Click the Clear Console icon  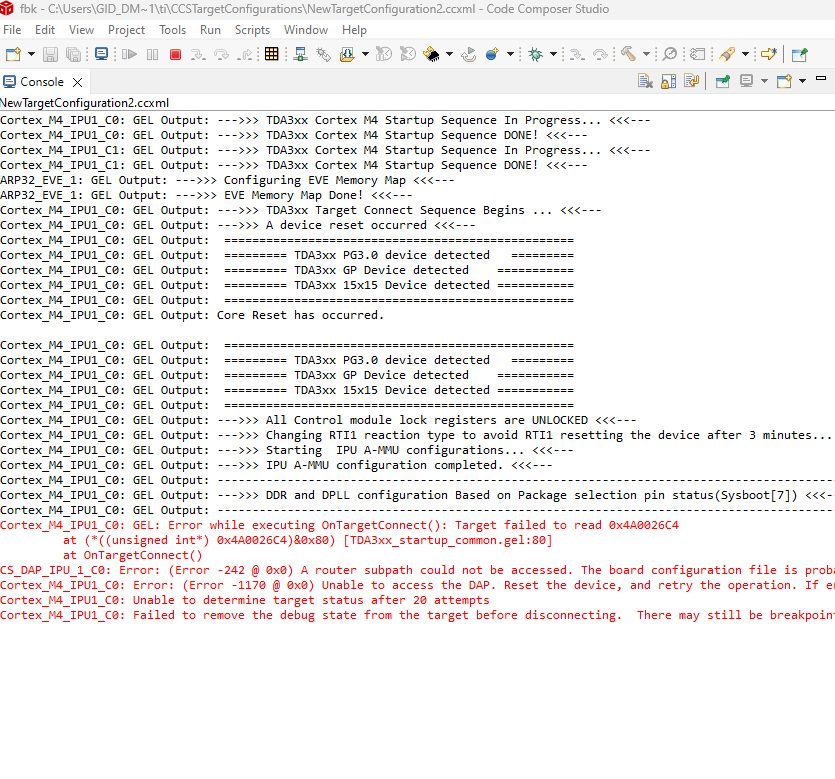(645, 81)
